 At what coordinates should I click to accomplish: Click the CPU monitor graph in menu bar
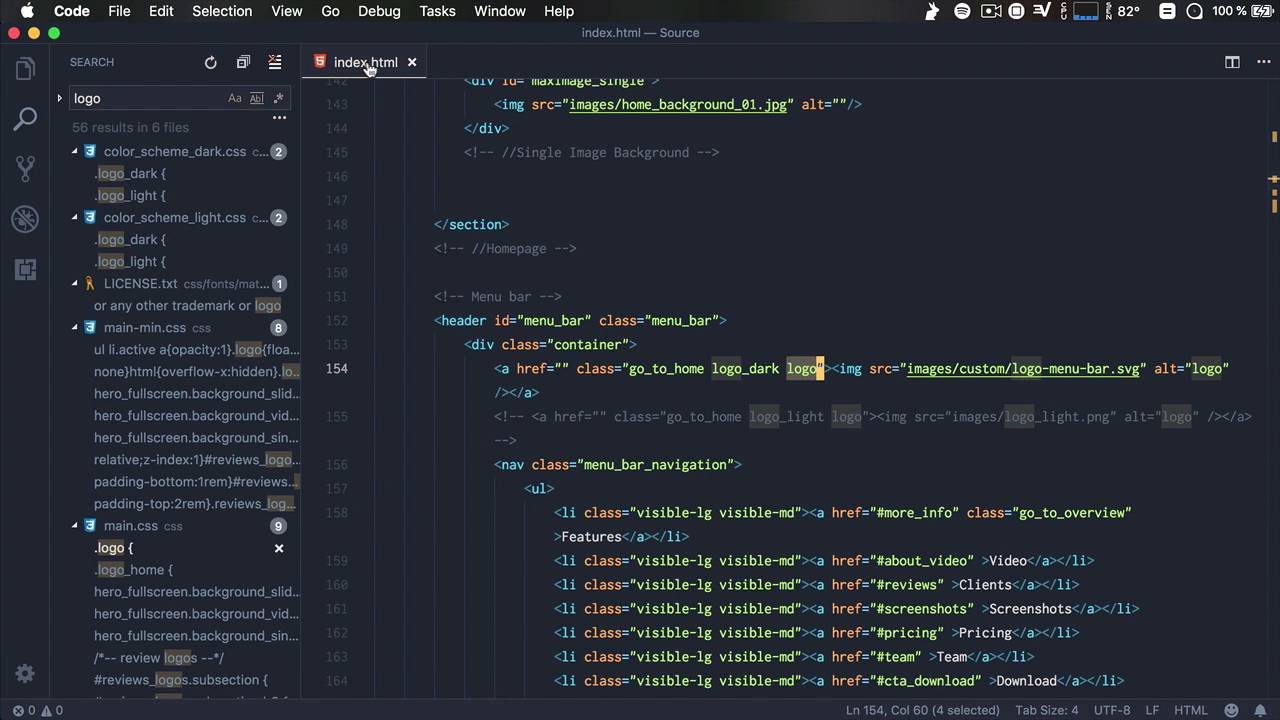1086,11
